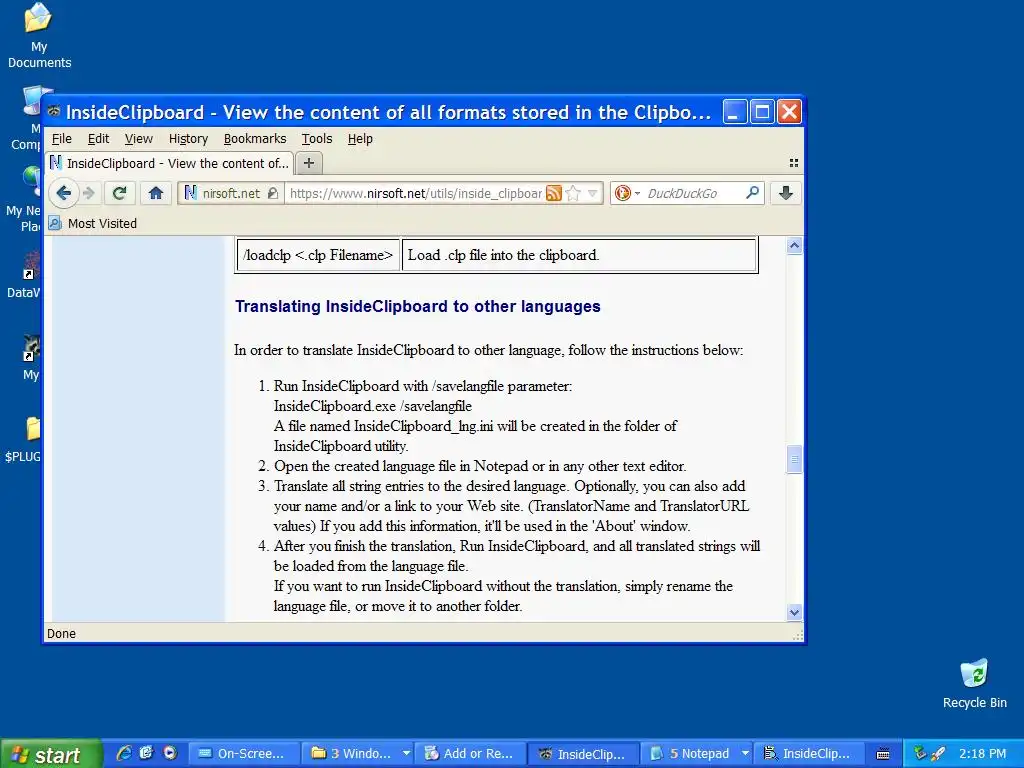Click the 2:18 PM system clock
Viewport: 1024px width, 768px height.
point(982,754)
